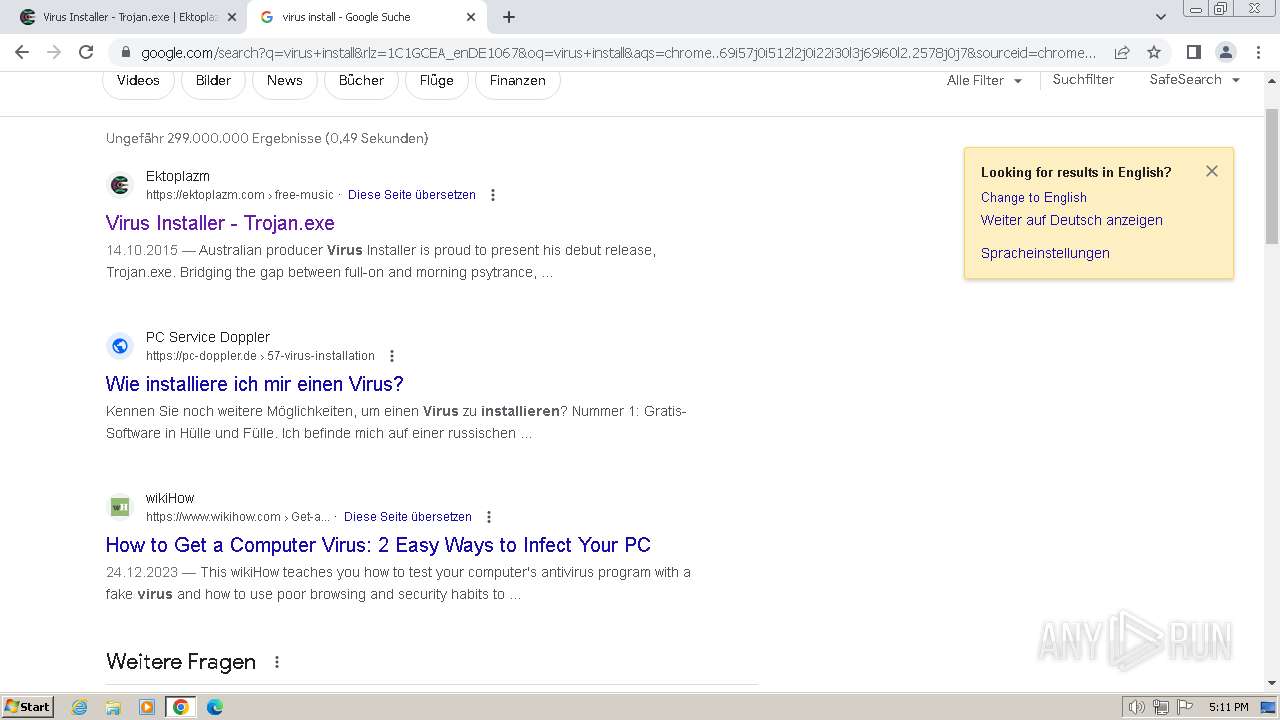Close the English results prompt
The width and height of the screenshot is (1280, 720).
(1212, 171)
